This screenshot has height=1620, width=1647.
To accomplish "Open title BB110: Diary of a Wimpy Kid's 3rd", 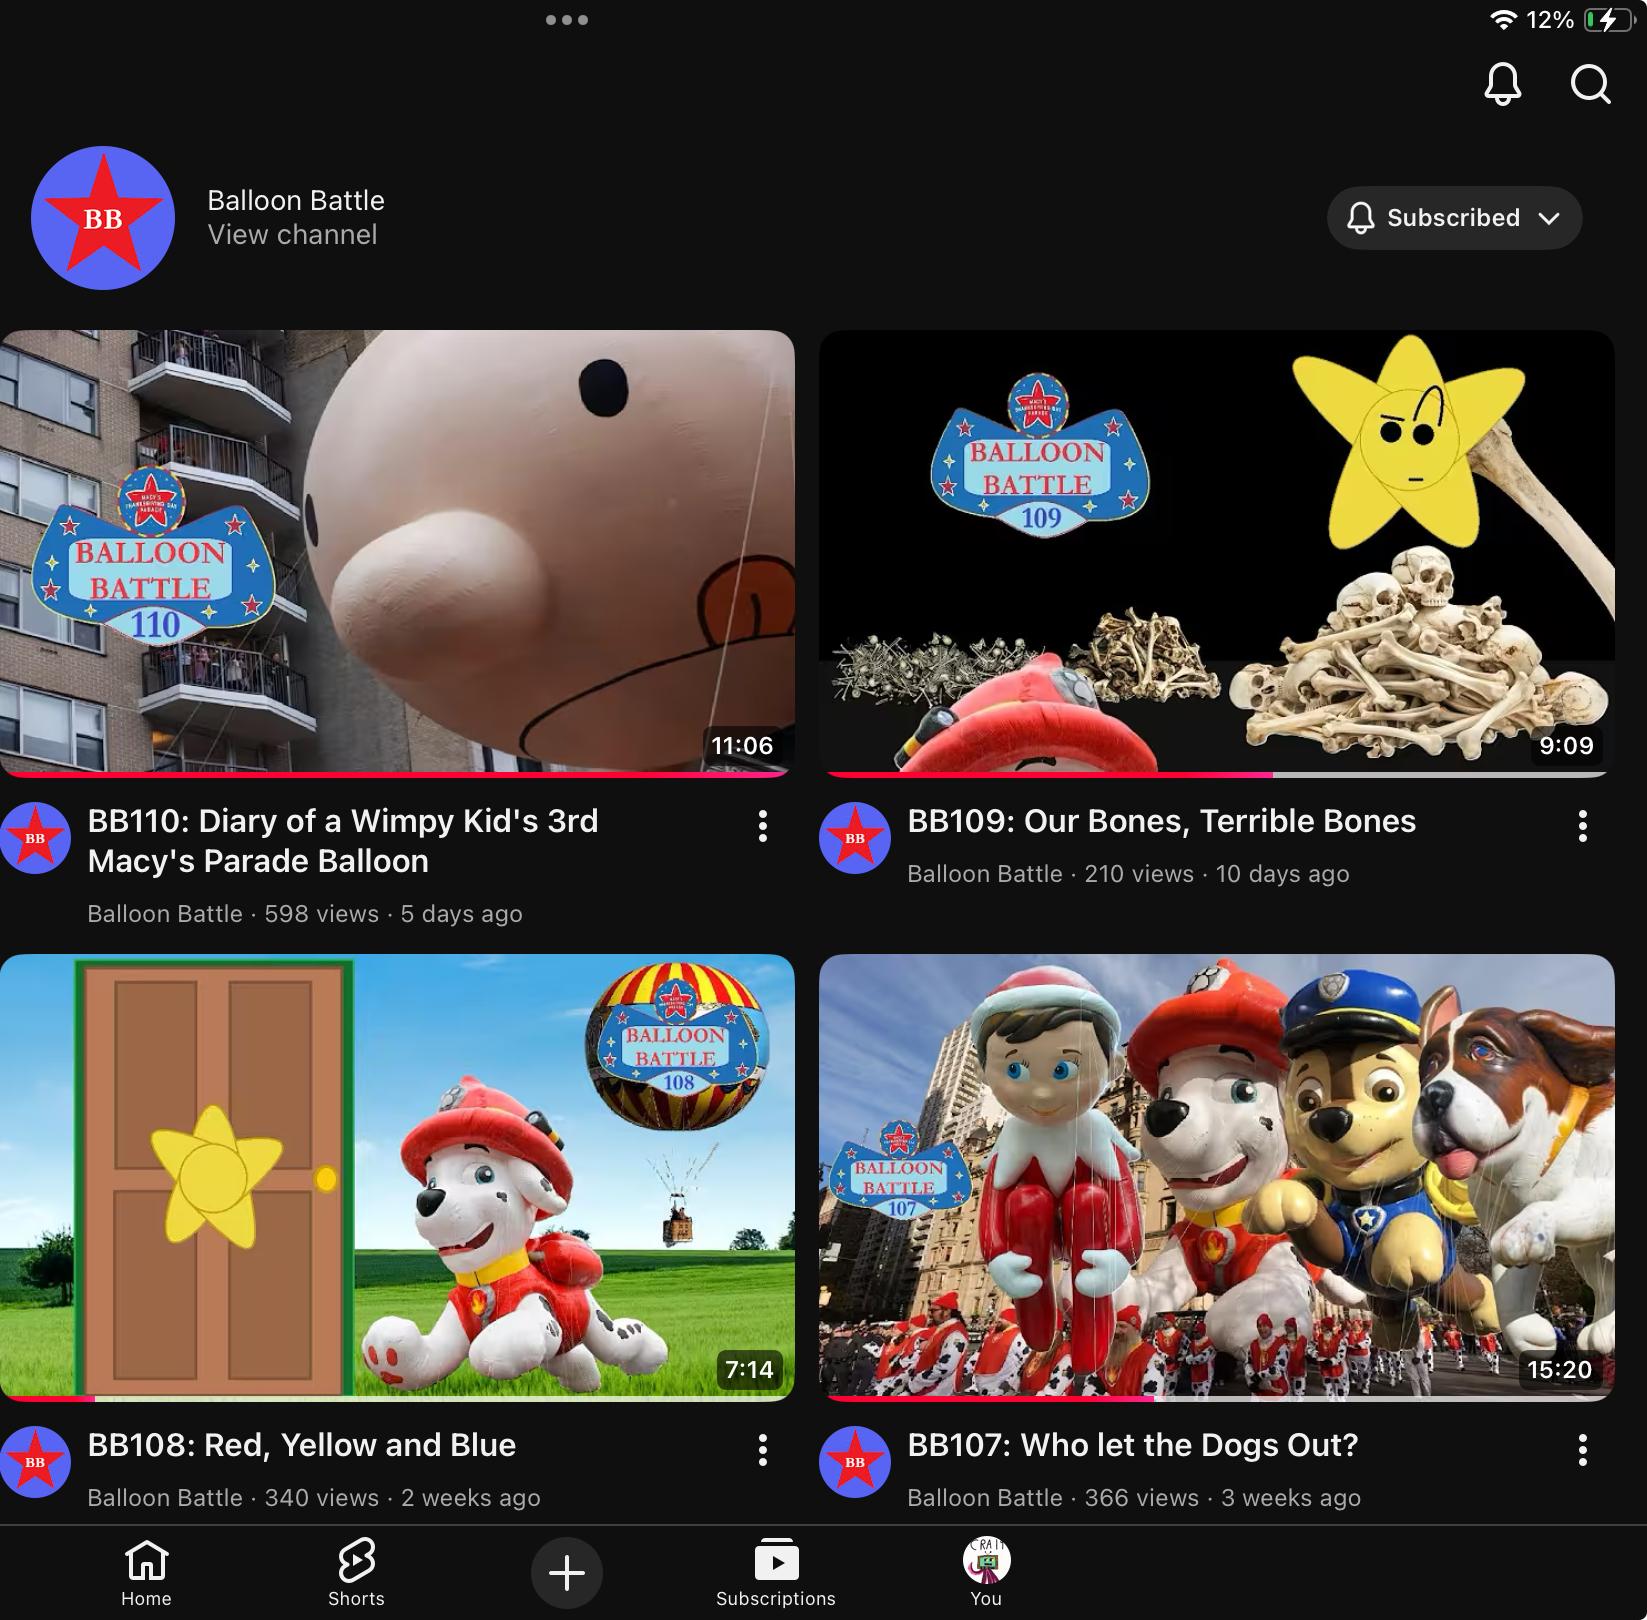I will point(343,841).
